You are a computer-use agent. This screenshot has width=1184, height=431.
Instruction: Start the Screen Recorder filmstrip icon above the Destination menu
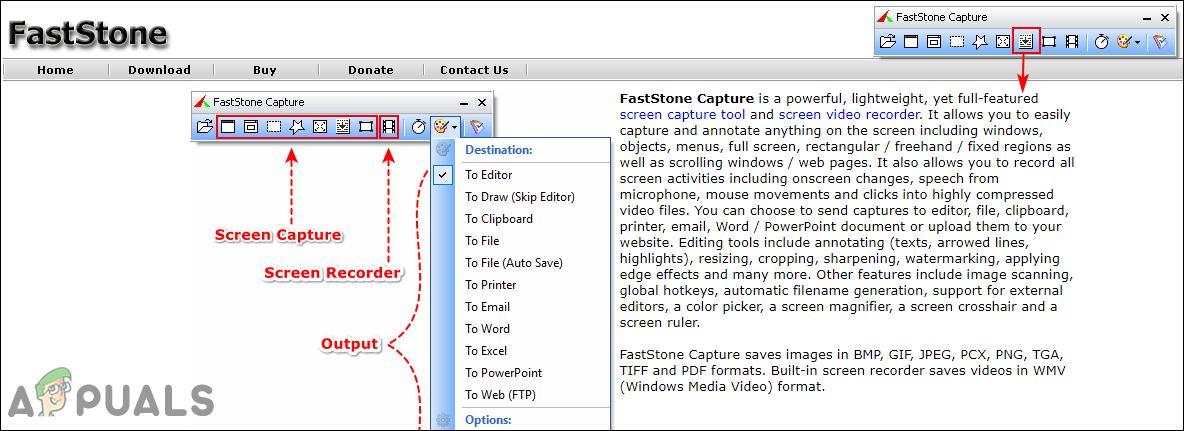[389, 127]
